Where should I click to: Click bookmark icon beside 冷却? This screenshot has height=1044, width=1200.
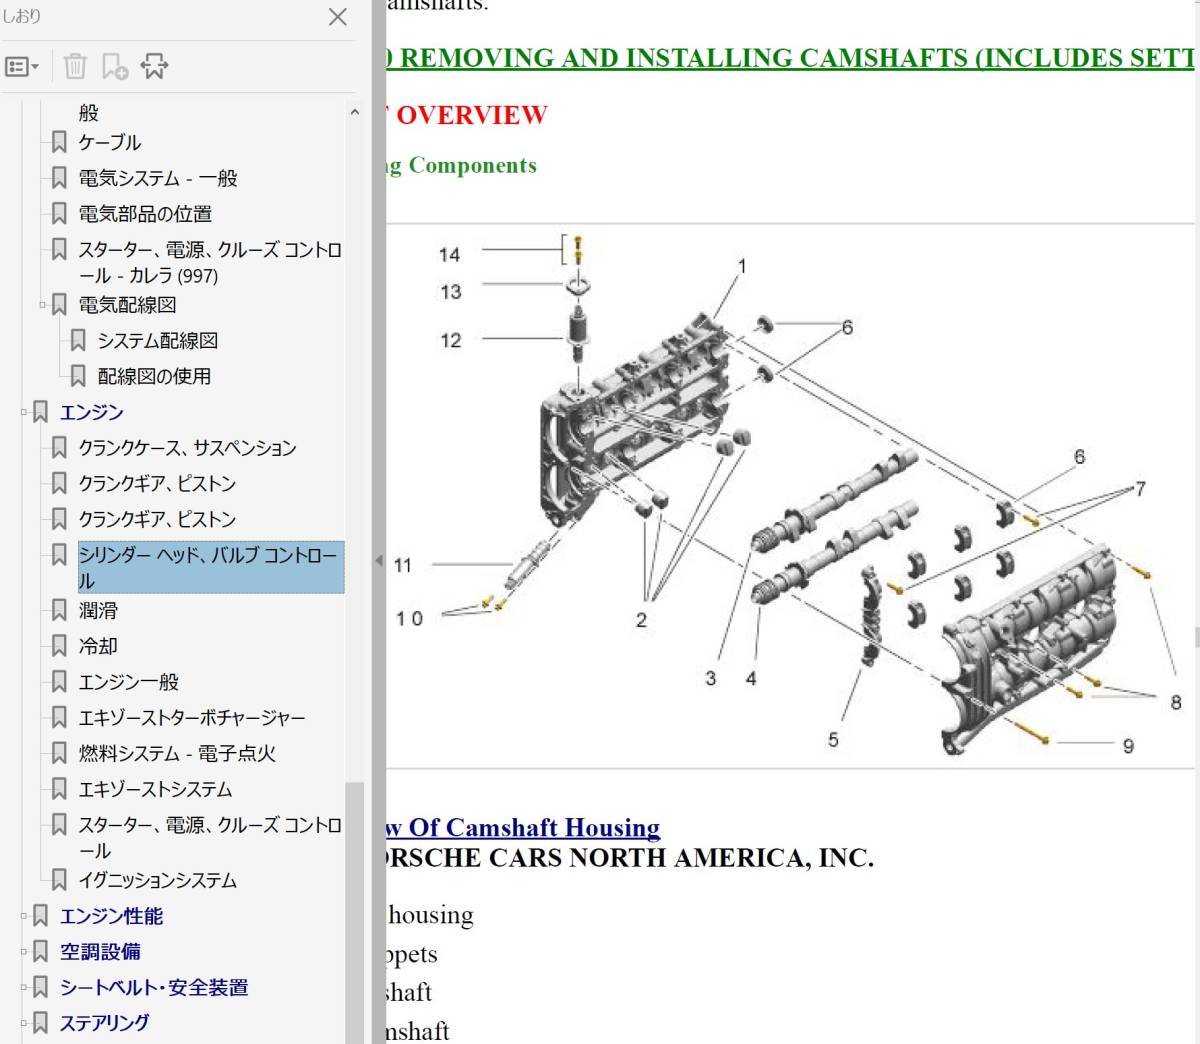[x=59, y=646]
